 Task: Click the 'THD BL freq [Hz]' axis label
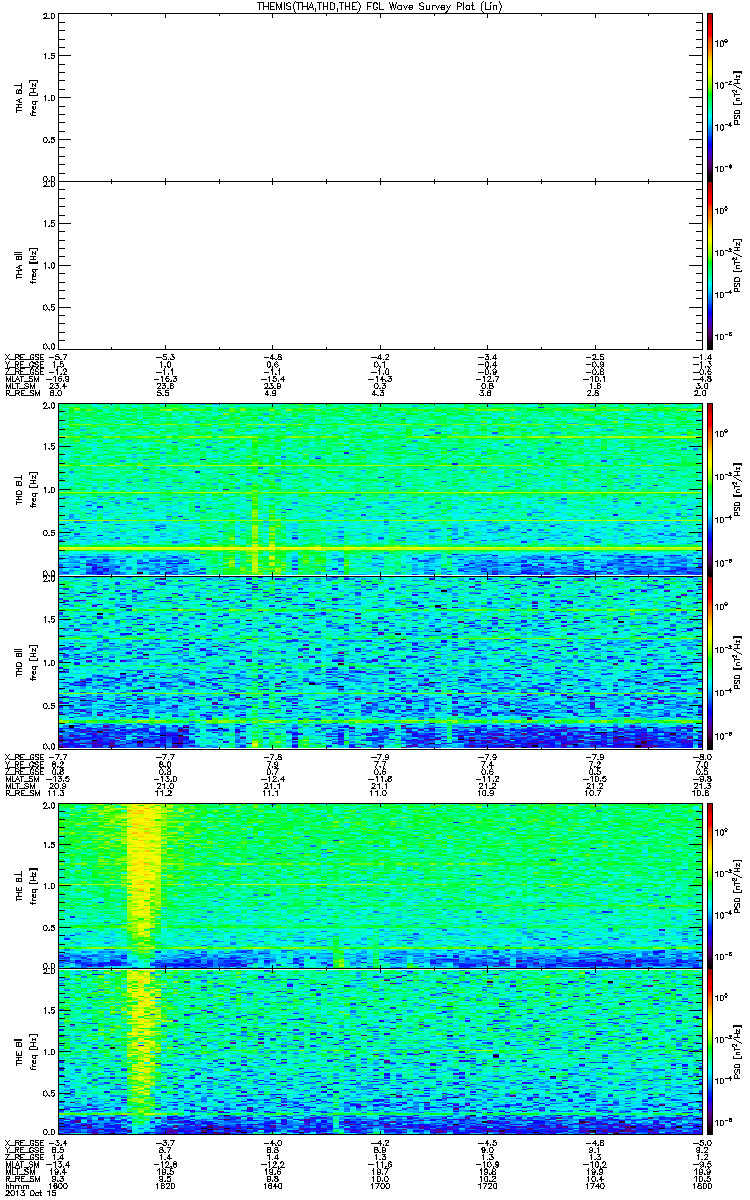click(x=27, y=489)
